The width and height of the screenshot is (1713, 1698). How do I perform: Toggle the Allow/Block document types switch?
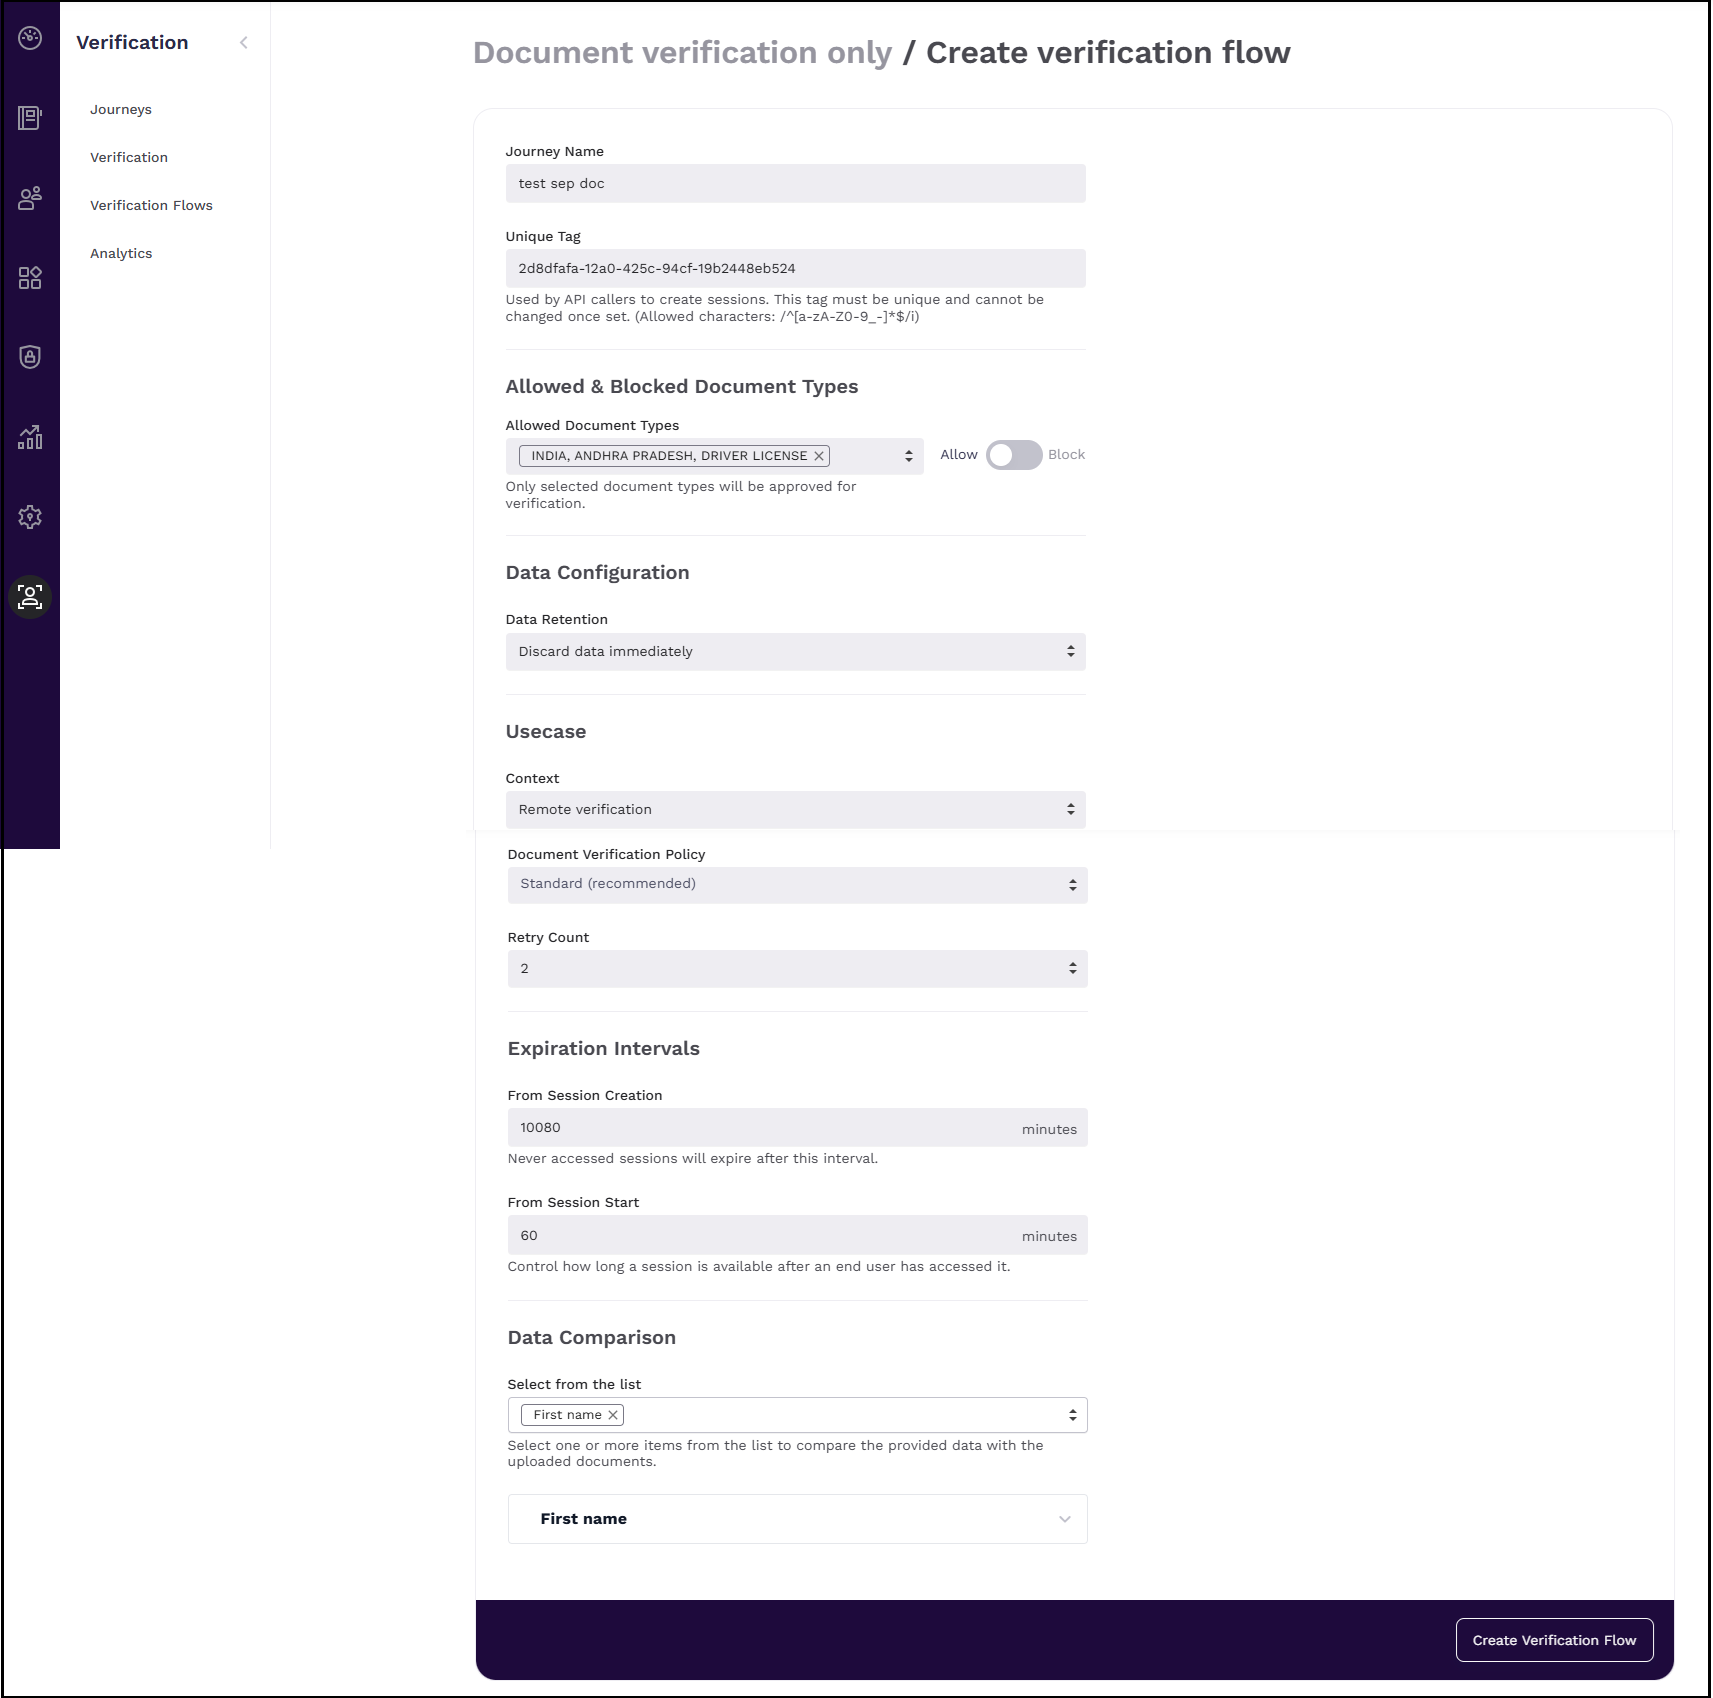[x=1013, y=455]
